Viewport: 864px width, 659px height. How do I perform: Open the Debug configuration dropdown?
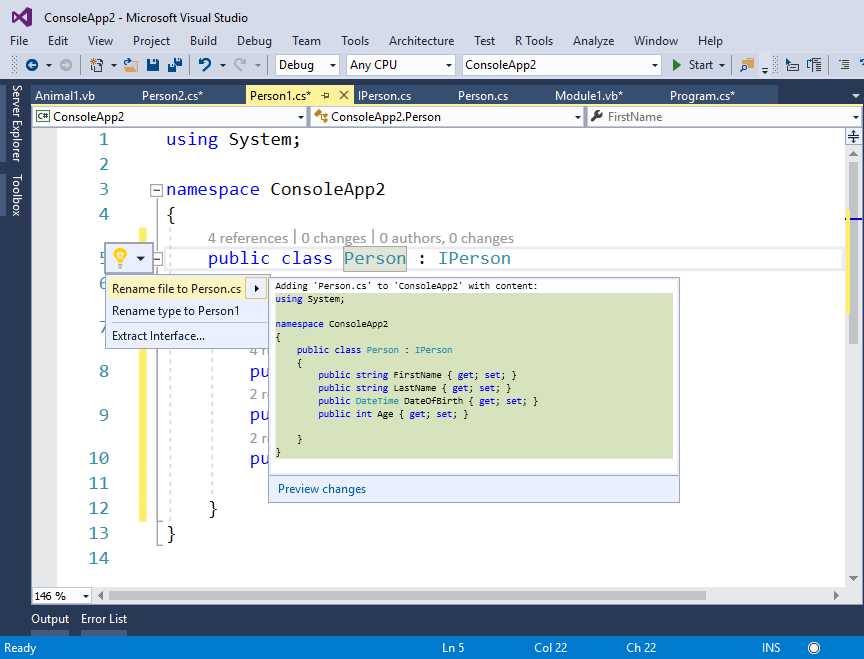(307, 65)
